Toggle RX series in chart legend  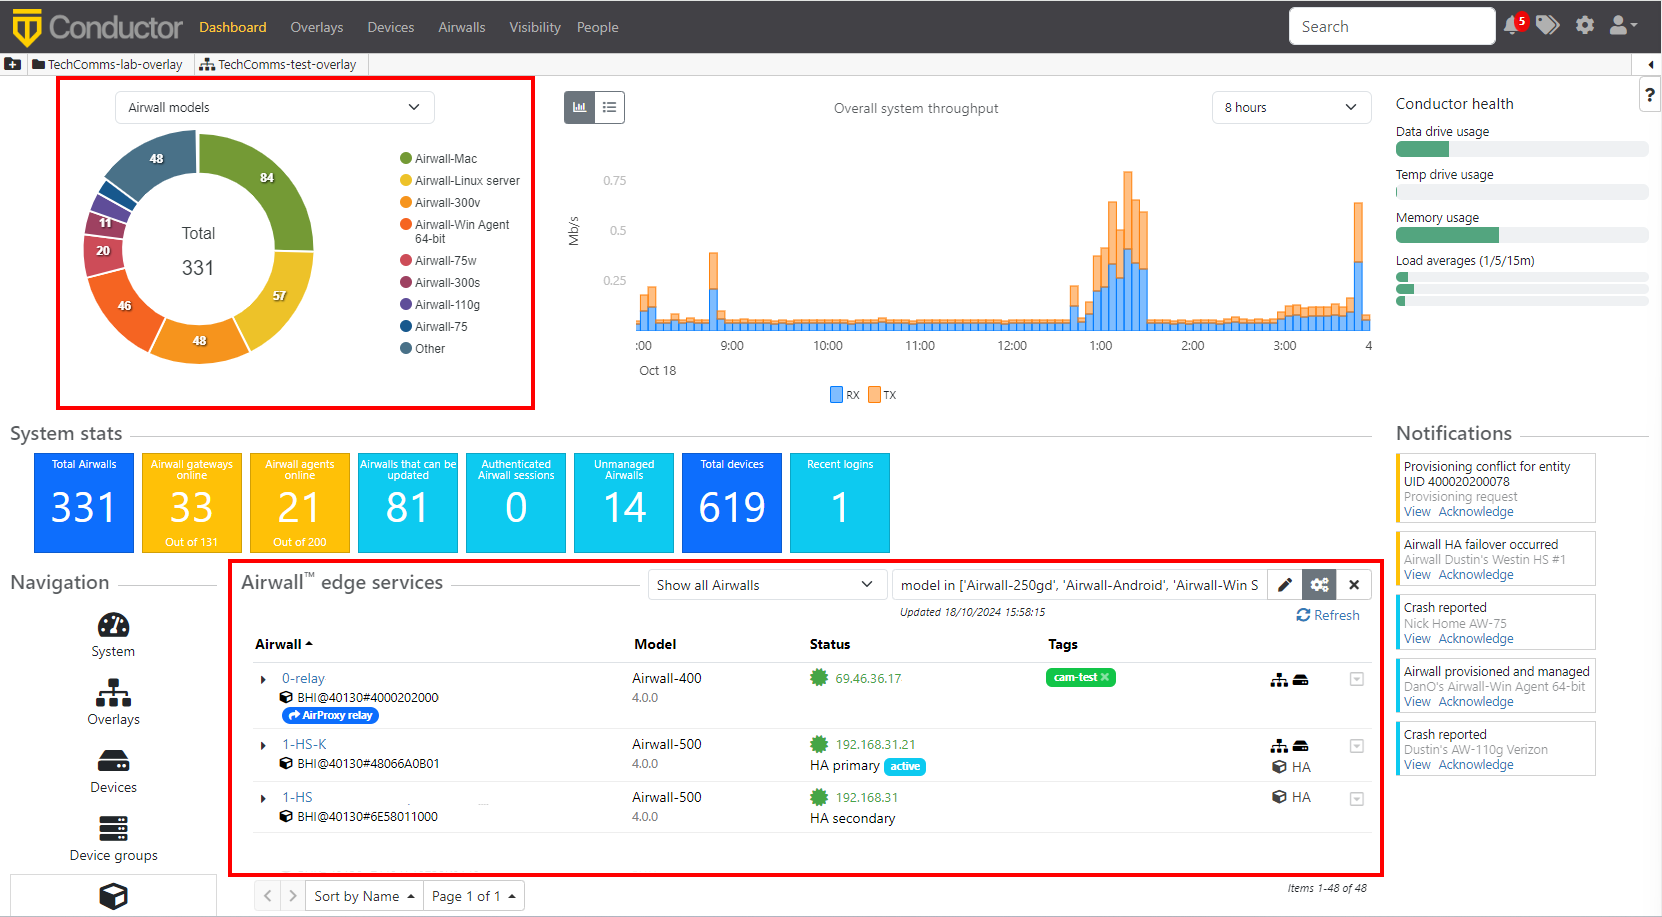[844, 395]
